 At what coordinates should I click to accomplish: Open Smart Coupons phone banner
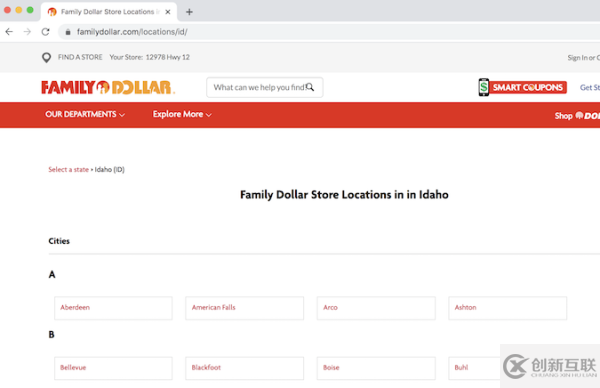coord(522,87)
